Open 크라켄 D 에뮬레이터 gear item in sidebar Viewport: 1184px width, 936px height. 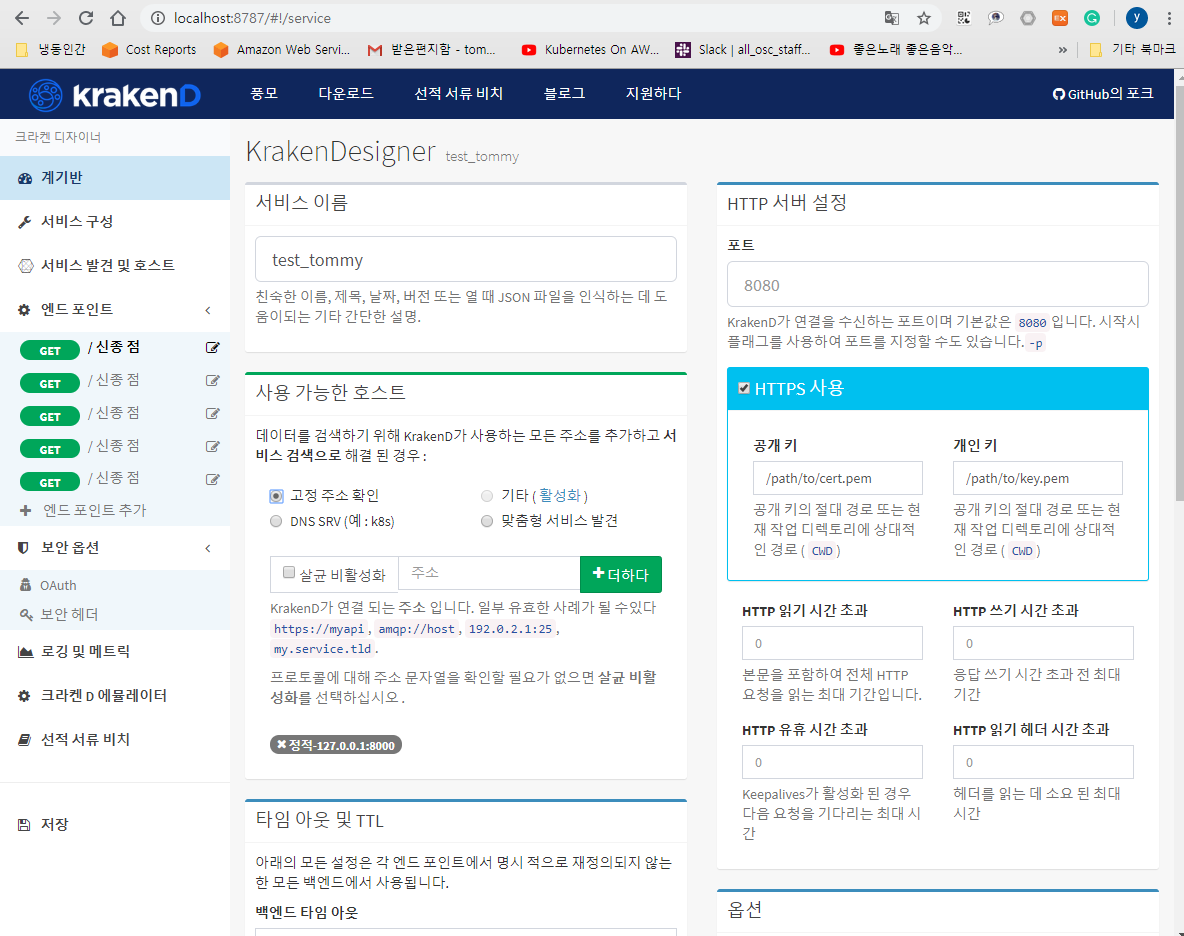(115, 696)
